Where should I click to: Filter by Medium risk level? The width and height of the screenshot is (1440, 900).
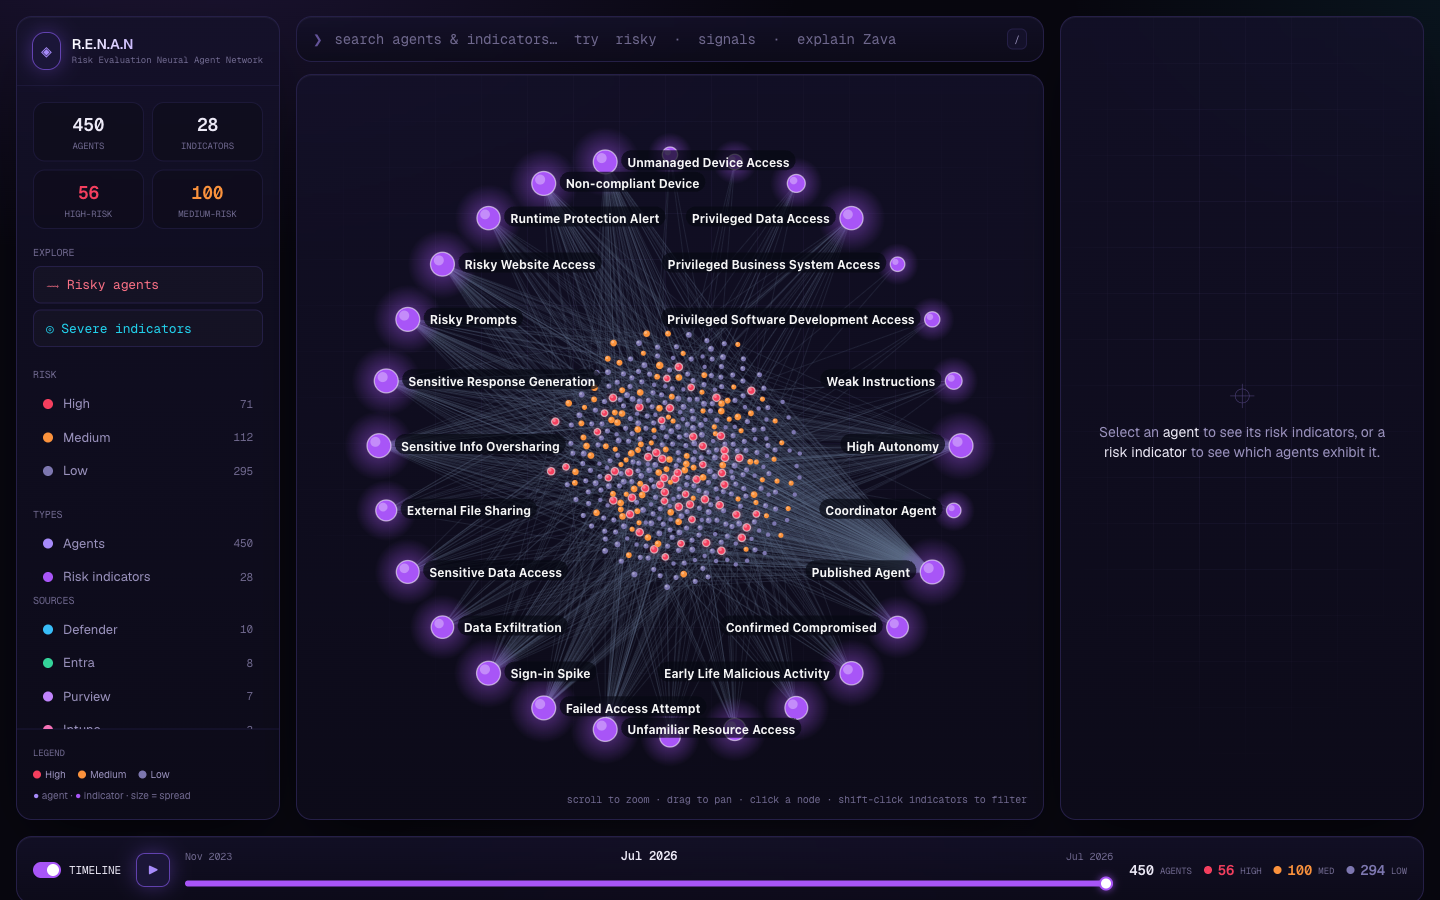click(148, 438)
